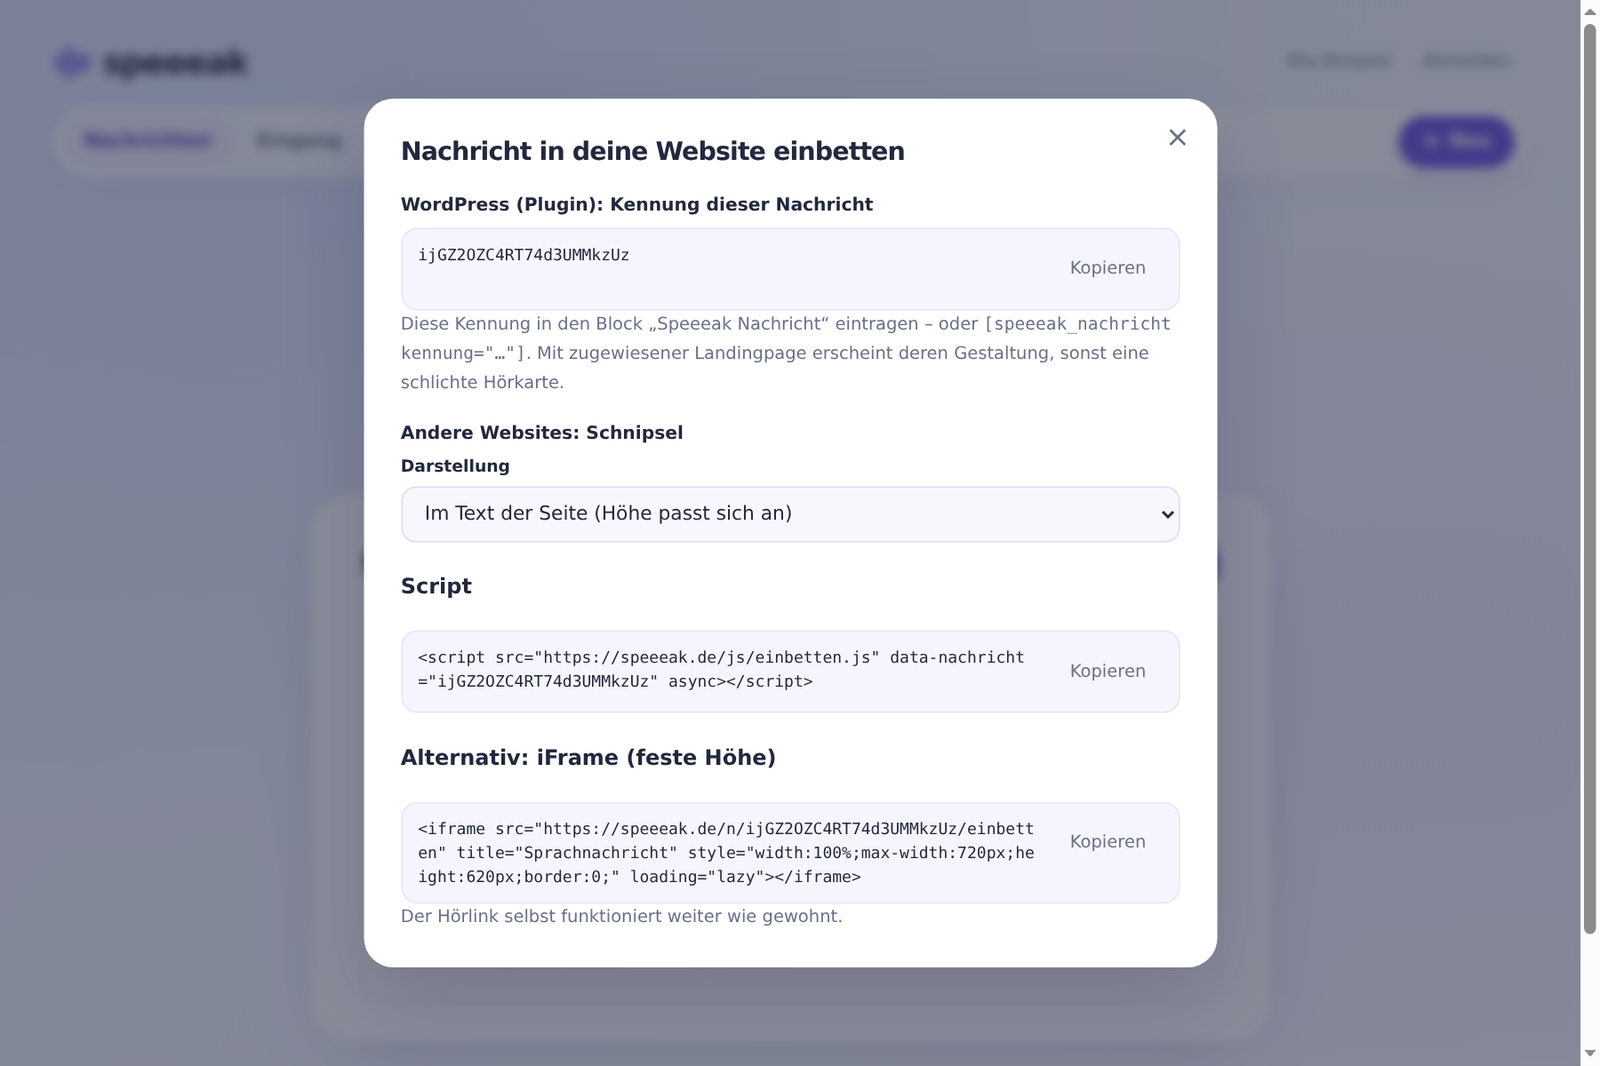Click the blurred speeeak logo icon
Image resolution: width=1600 pixels, height=1066 pixels.
(72, 63)
